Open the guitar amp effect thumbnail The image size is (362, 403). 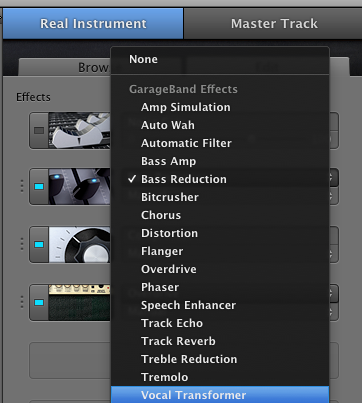coord(79,302)
